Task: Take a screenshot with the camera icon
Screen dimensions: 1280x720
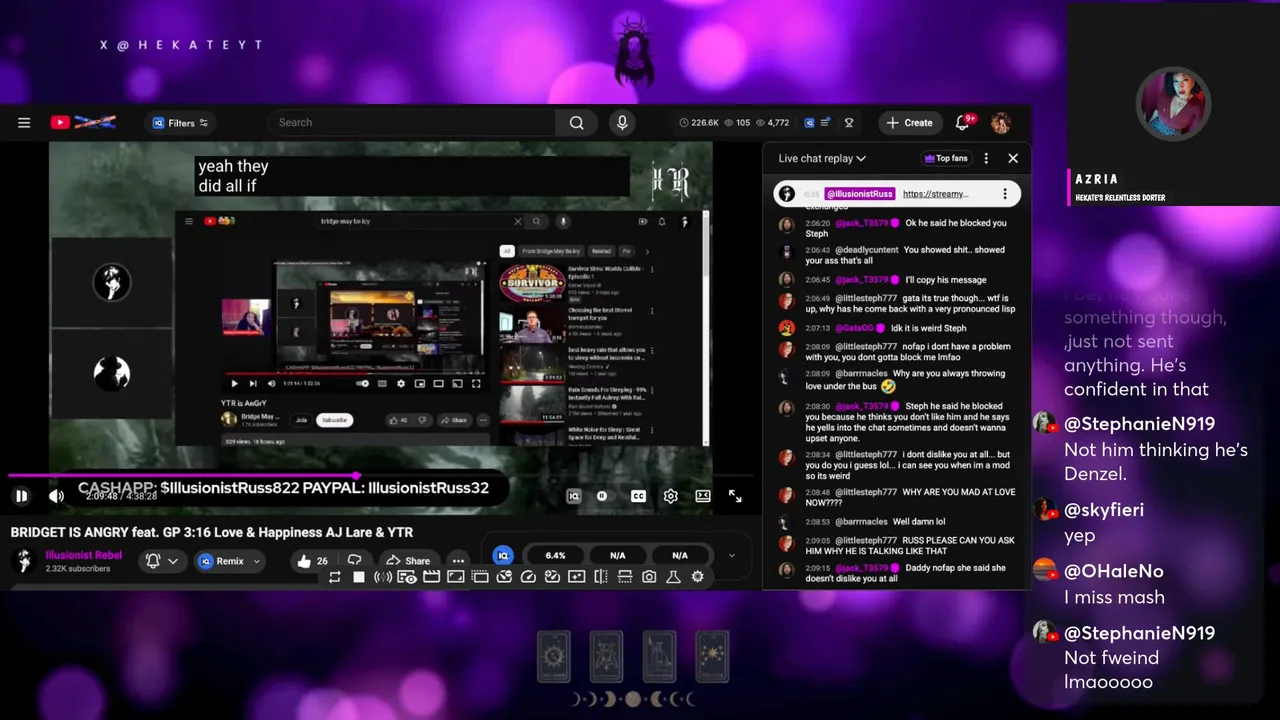Action: [x=649, y=577]
